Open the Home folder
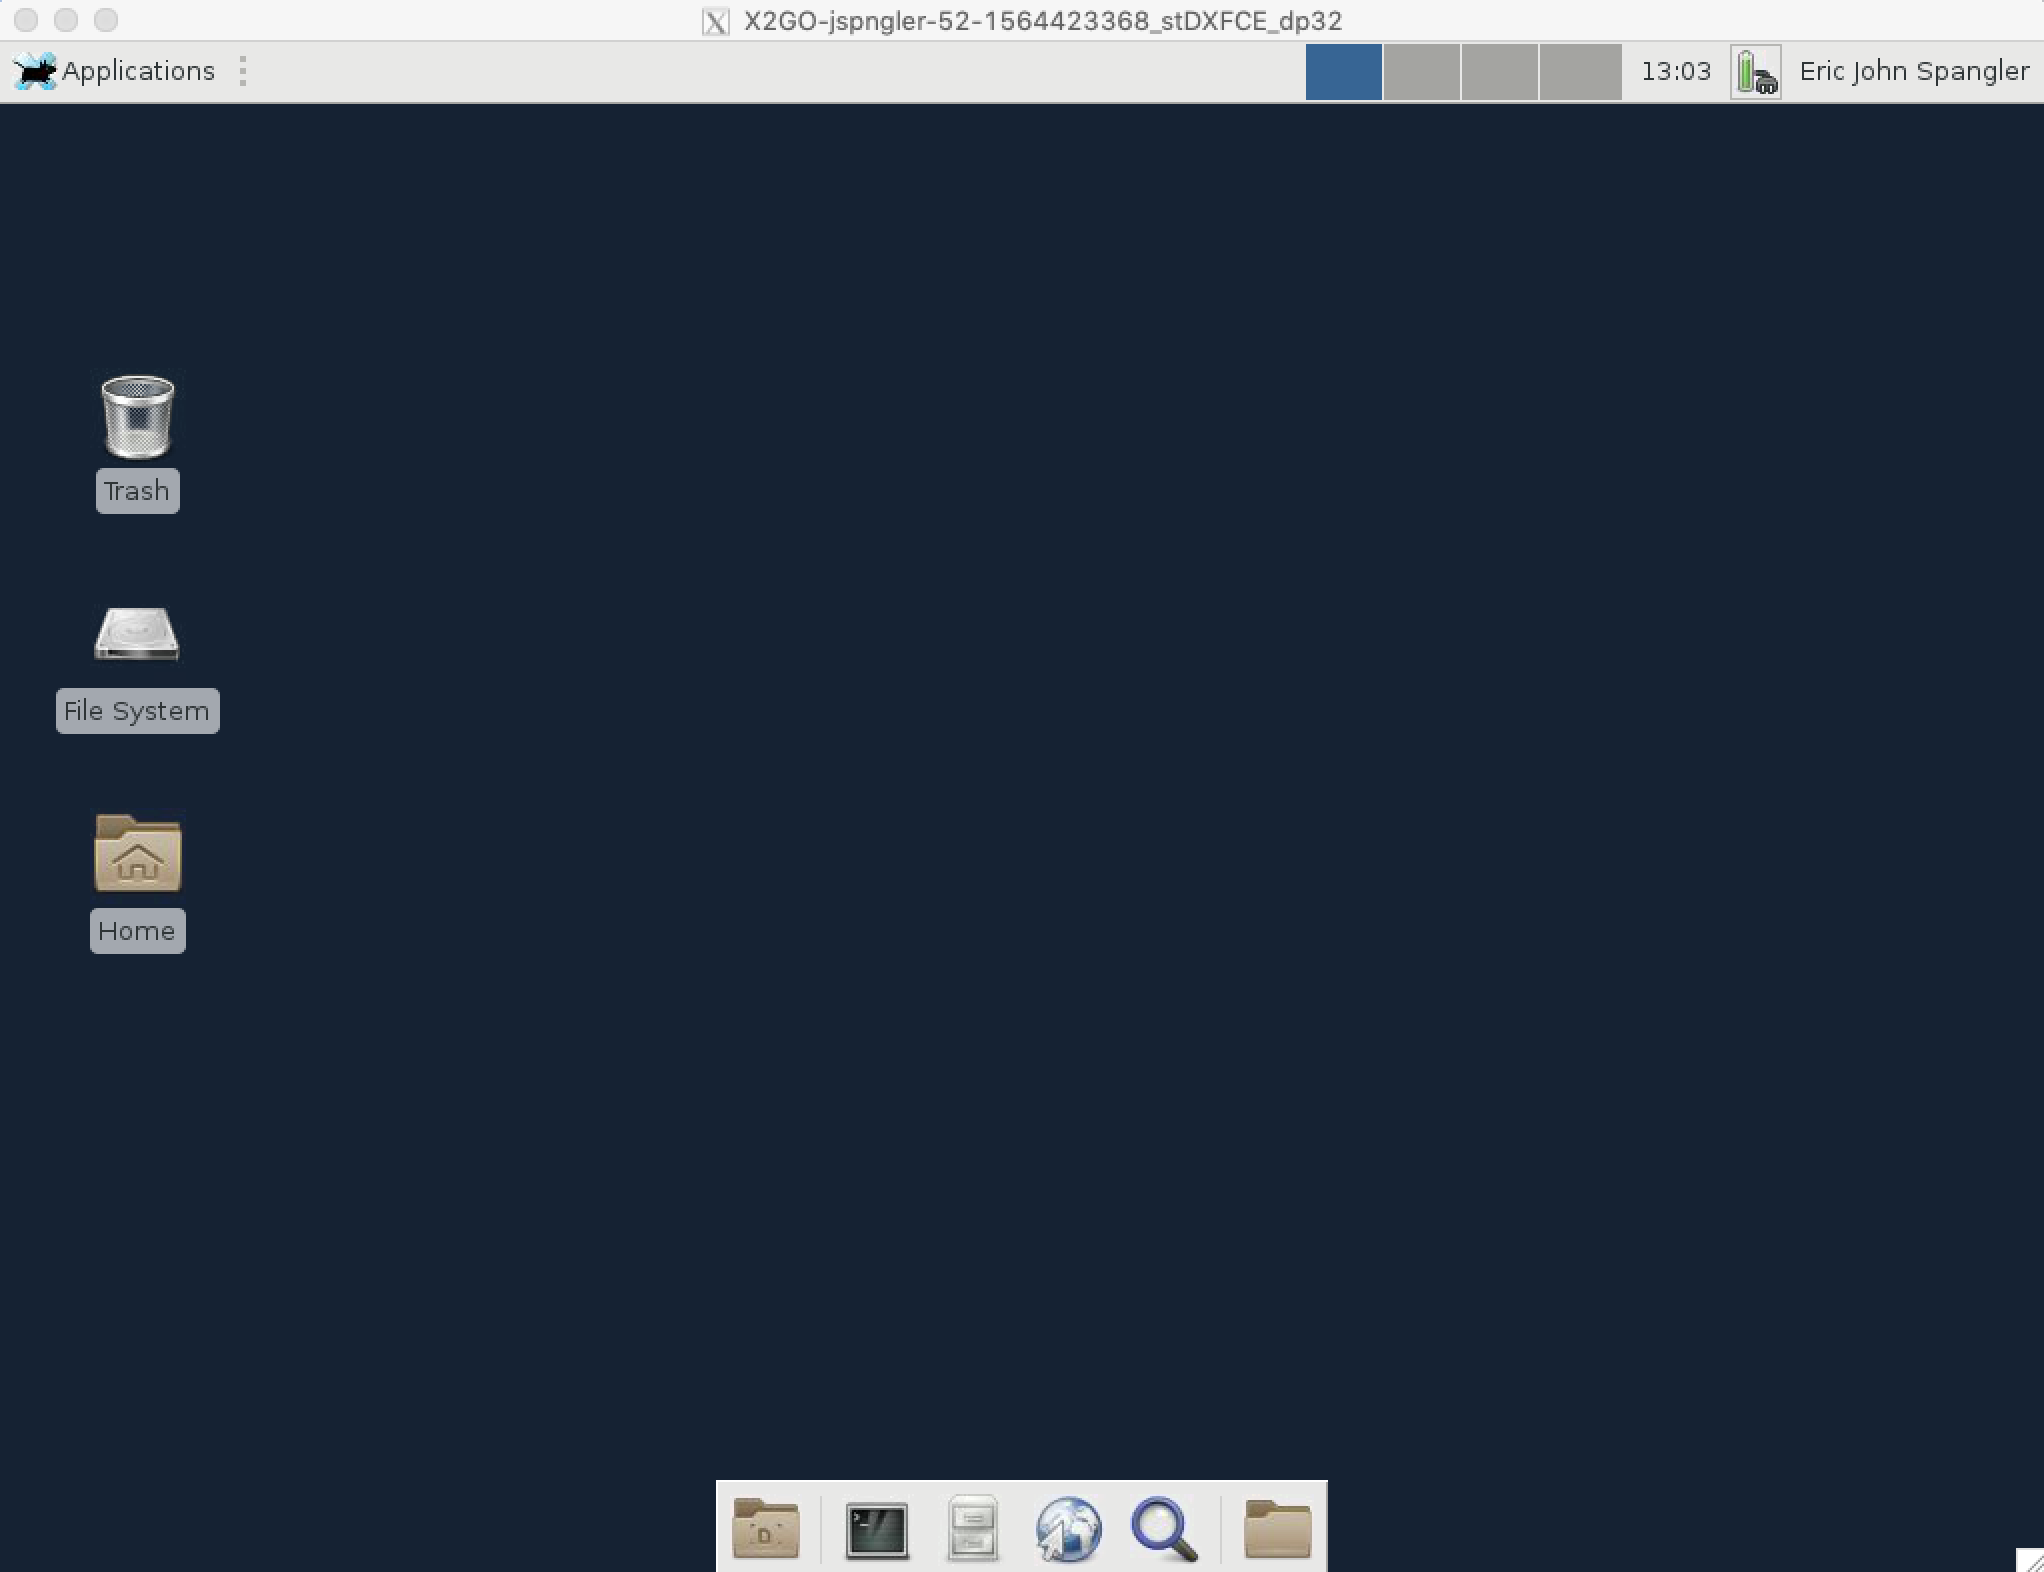This screenshot has width=2044, height=1572. click(135, 855)
